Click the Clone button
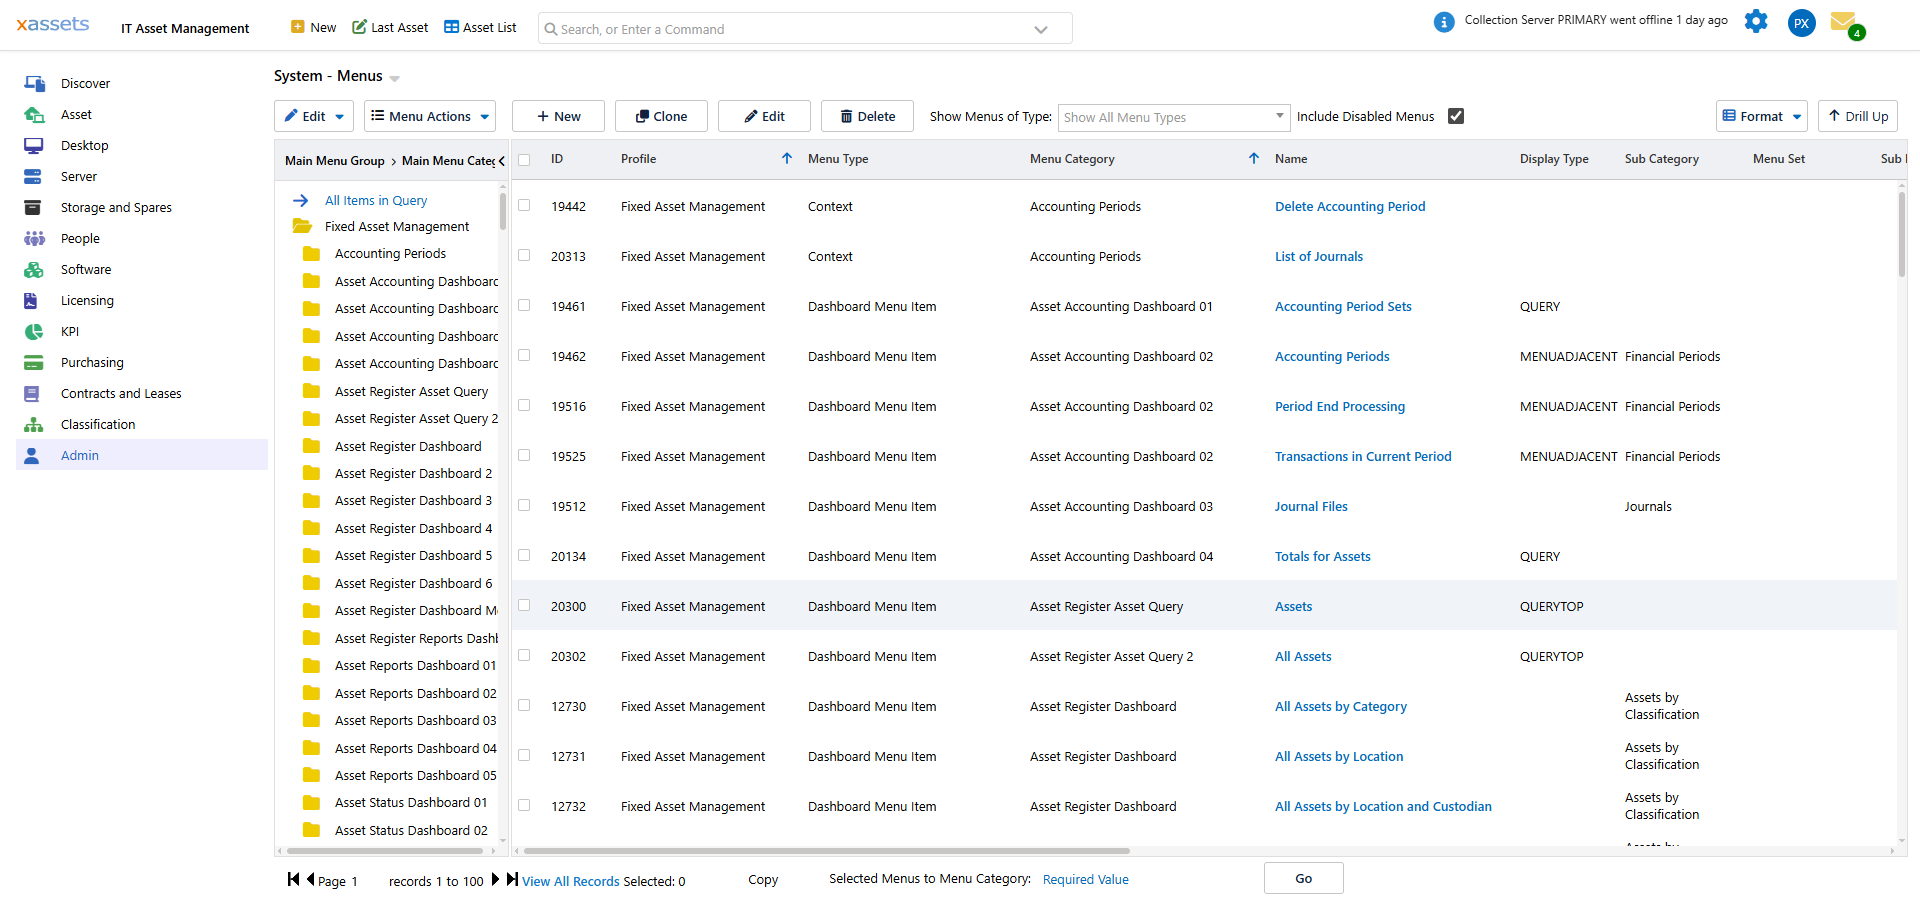The width and height of the screenshot is (1920, 911). (661, 116)
